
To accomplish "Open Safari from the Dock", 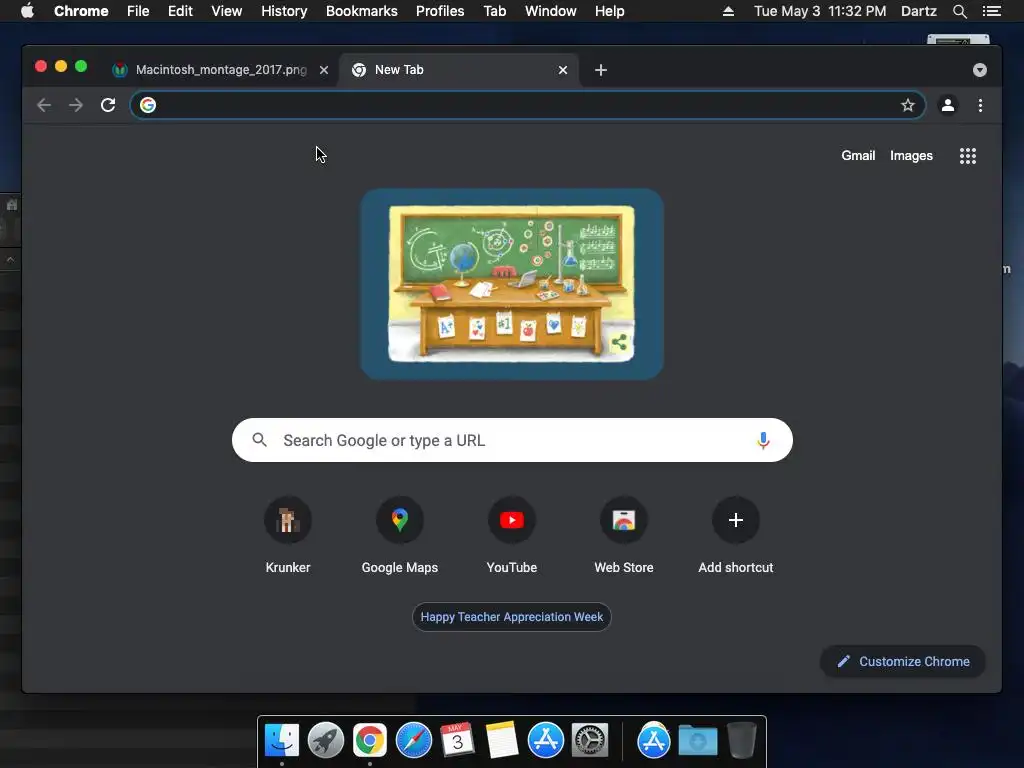I will point(414,741).
